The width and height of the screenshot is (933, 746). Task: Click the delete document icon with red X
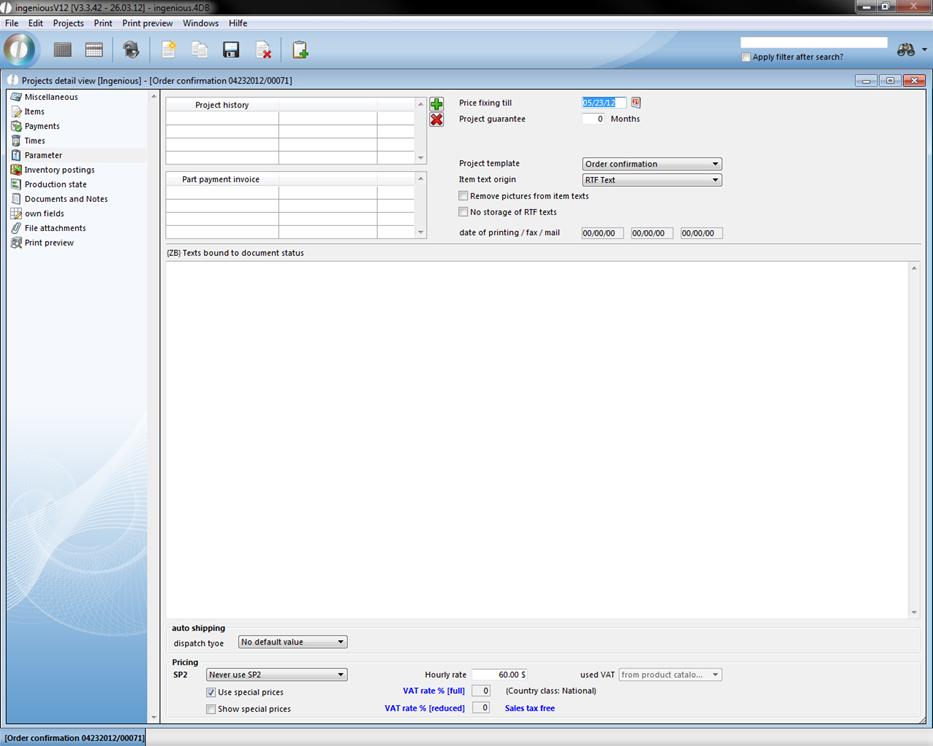tap(263, 50)
